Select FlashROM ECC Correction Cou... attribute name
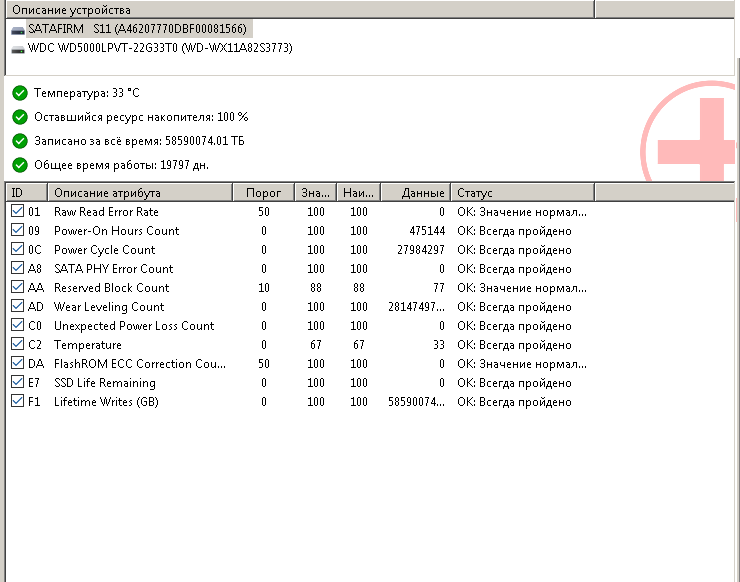The width and height of the screenshot is (740, 582). pyautogui.click(x=140, y=364)
